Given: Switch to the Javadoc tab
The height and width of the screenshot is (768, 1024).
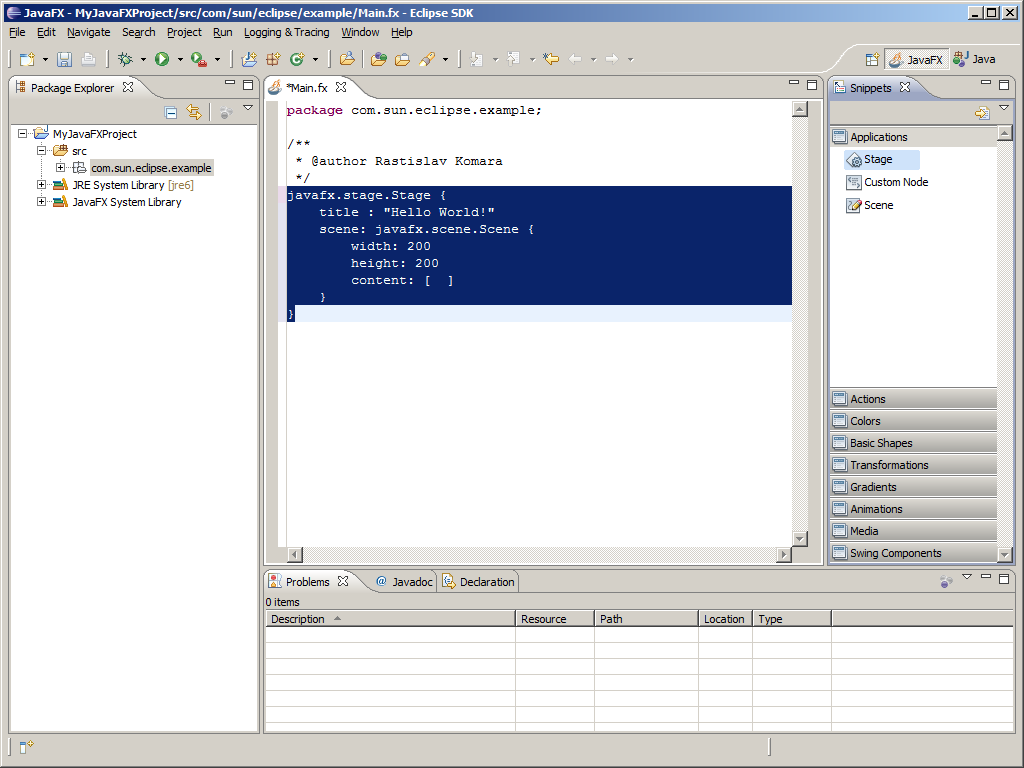Looking at the screenshot, I should tap(404, 582).
